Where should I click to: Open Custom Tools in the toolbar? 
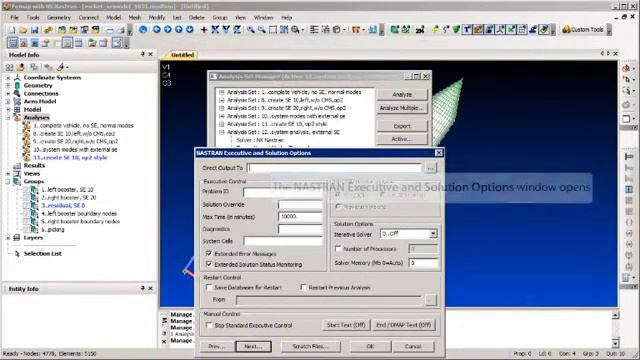click(x=583, y=29)
